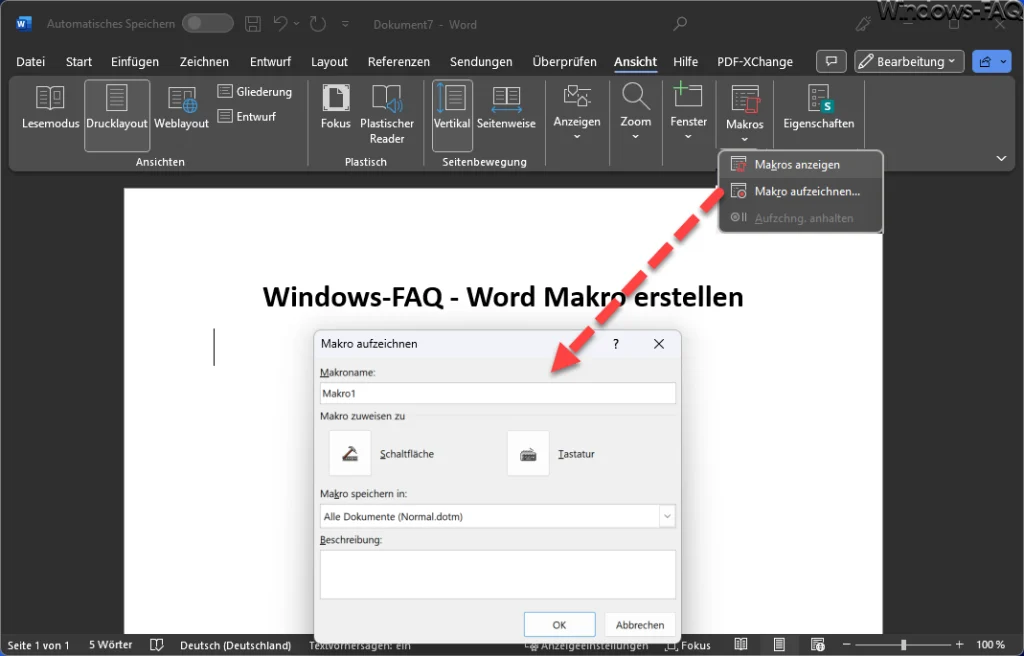
Task: Activate Fokus mode in the ribbon
Action: pos(336,107)
